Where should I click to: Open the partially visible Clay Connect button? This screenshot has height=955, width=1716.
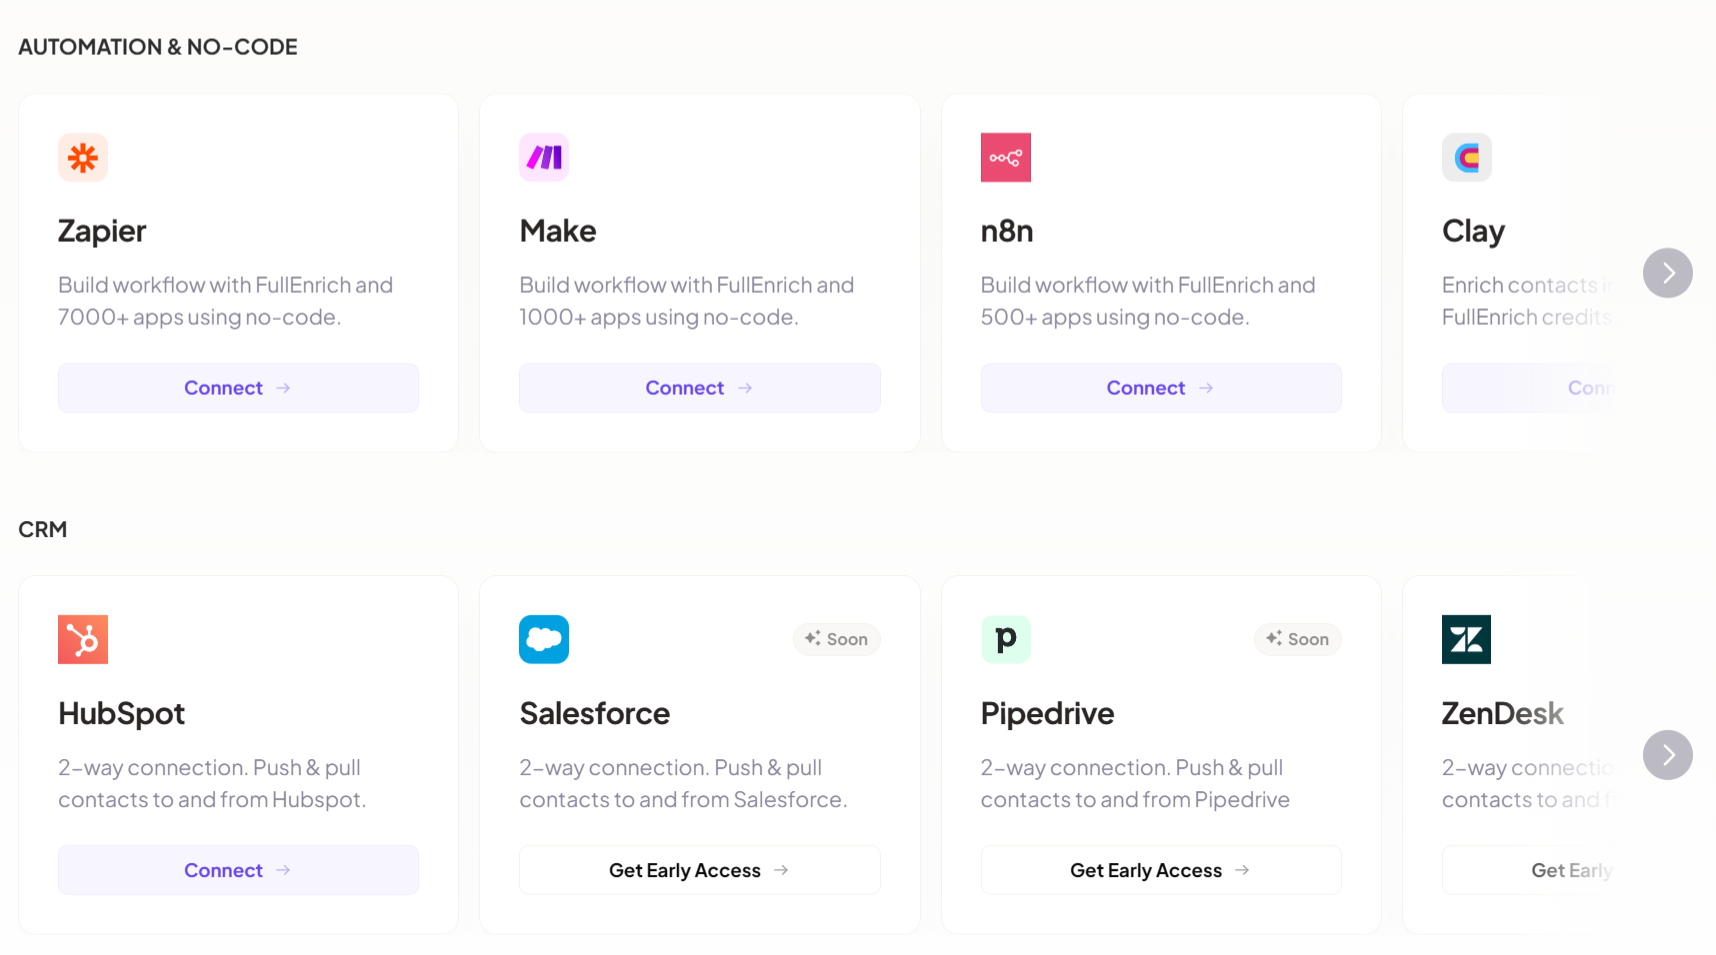pyautogui.click(x=1530, y=388)
